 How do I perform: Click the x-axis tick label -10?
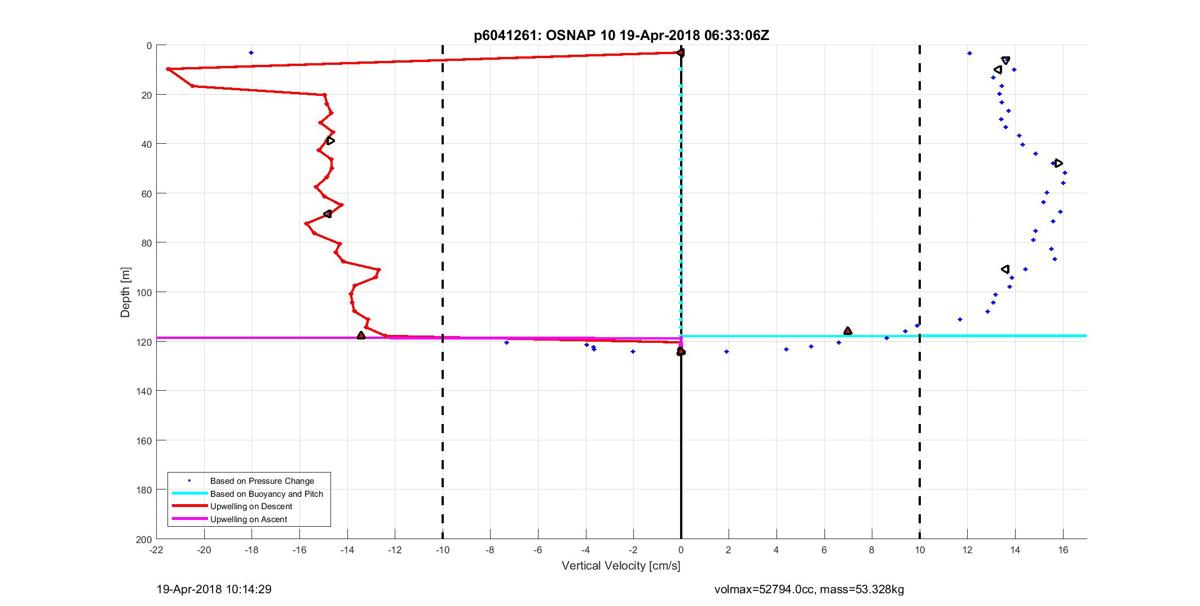point(442,551)
